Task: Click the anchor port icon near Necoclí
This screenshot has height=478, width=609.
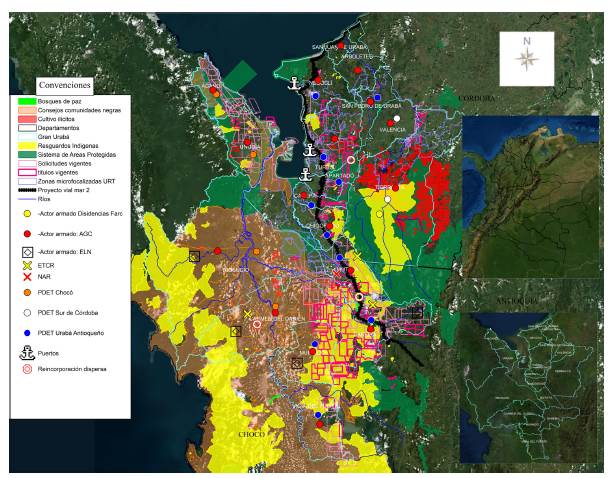Action: pyautogui.click(x=295, y=83)
